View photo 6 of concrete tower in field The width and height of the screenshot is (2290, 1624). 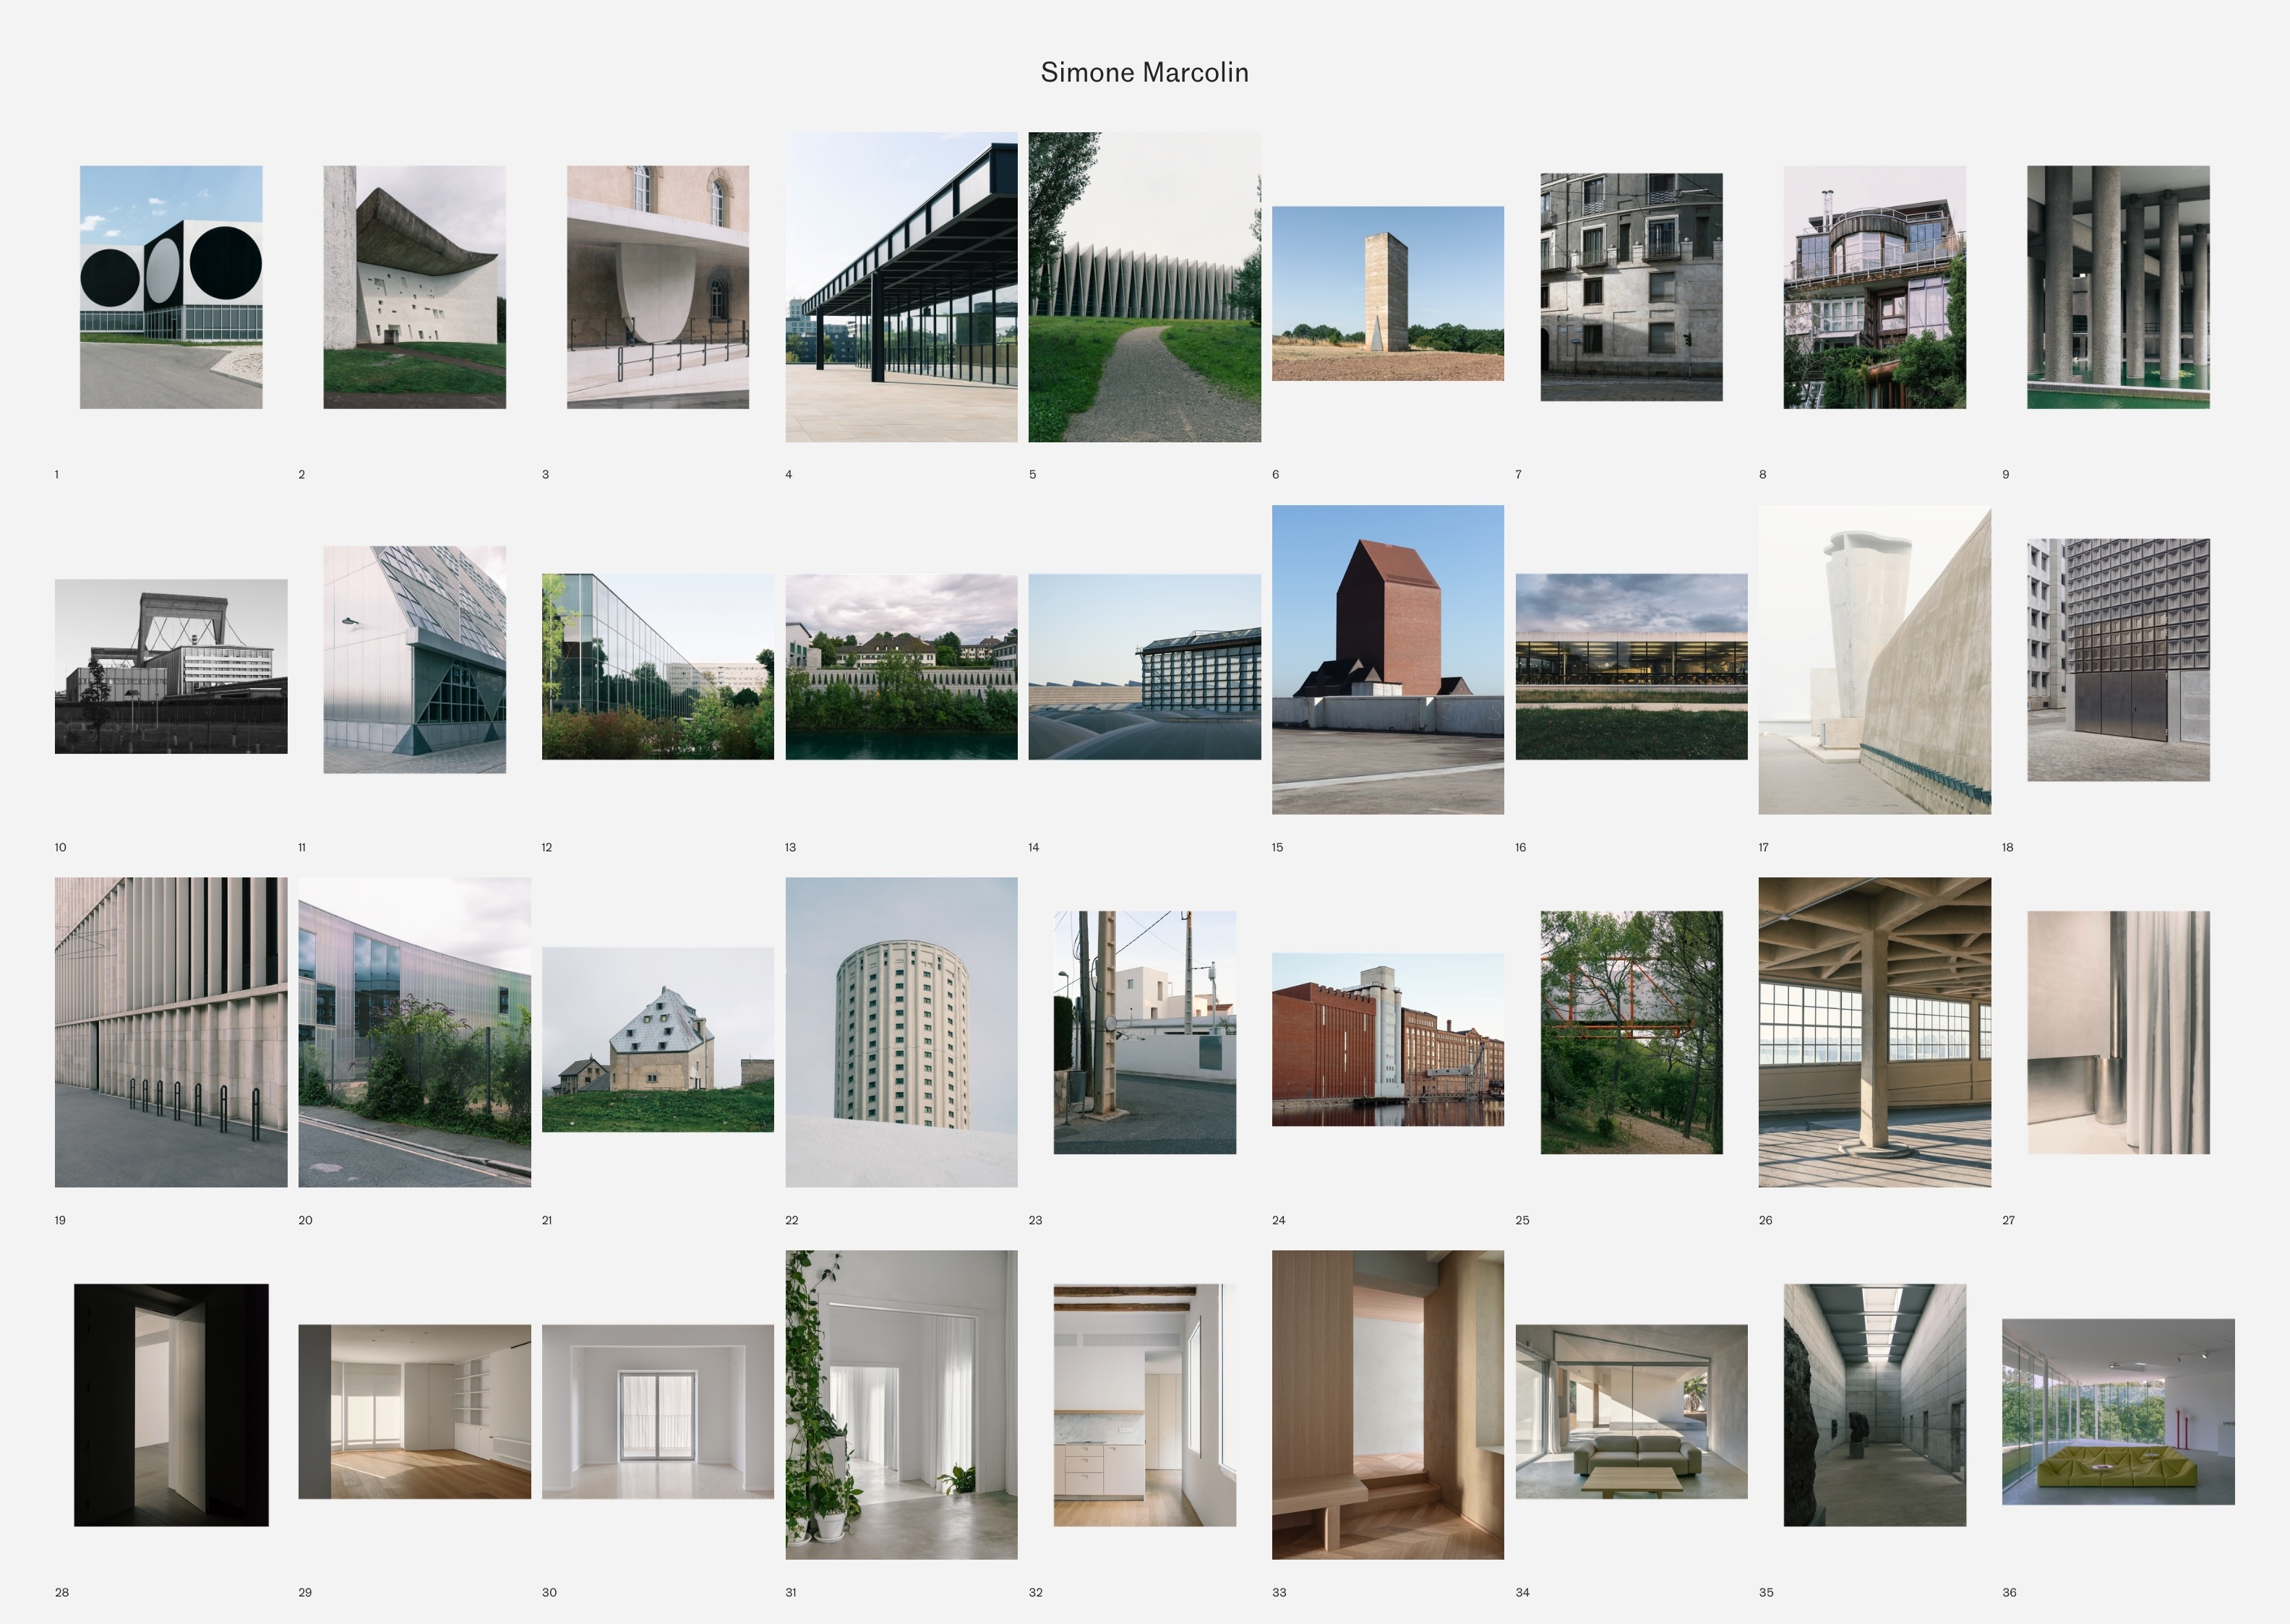click(1387, 293)
